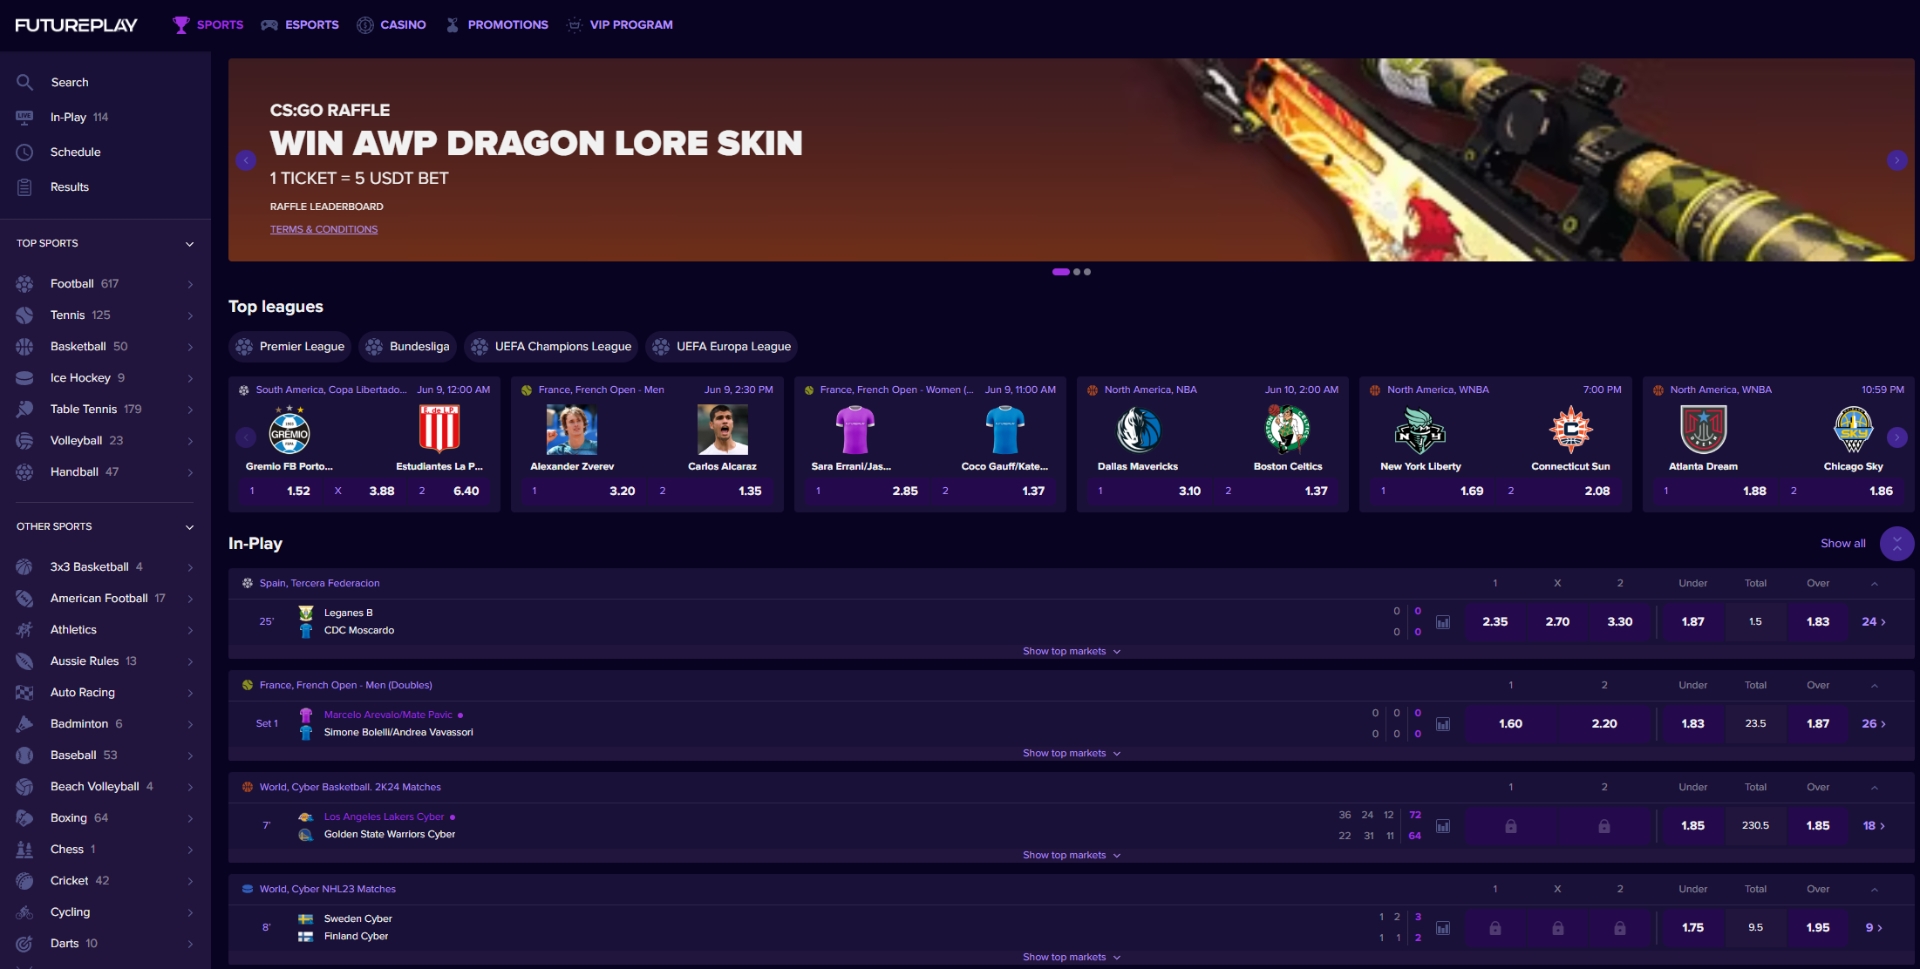
Task: Open the VIP Program tab
Action: tap(620, 25)
